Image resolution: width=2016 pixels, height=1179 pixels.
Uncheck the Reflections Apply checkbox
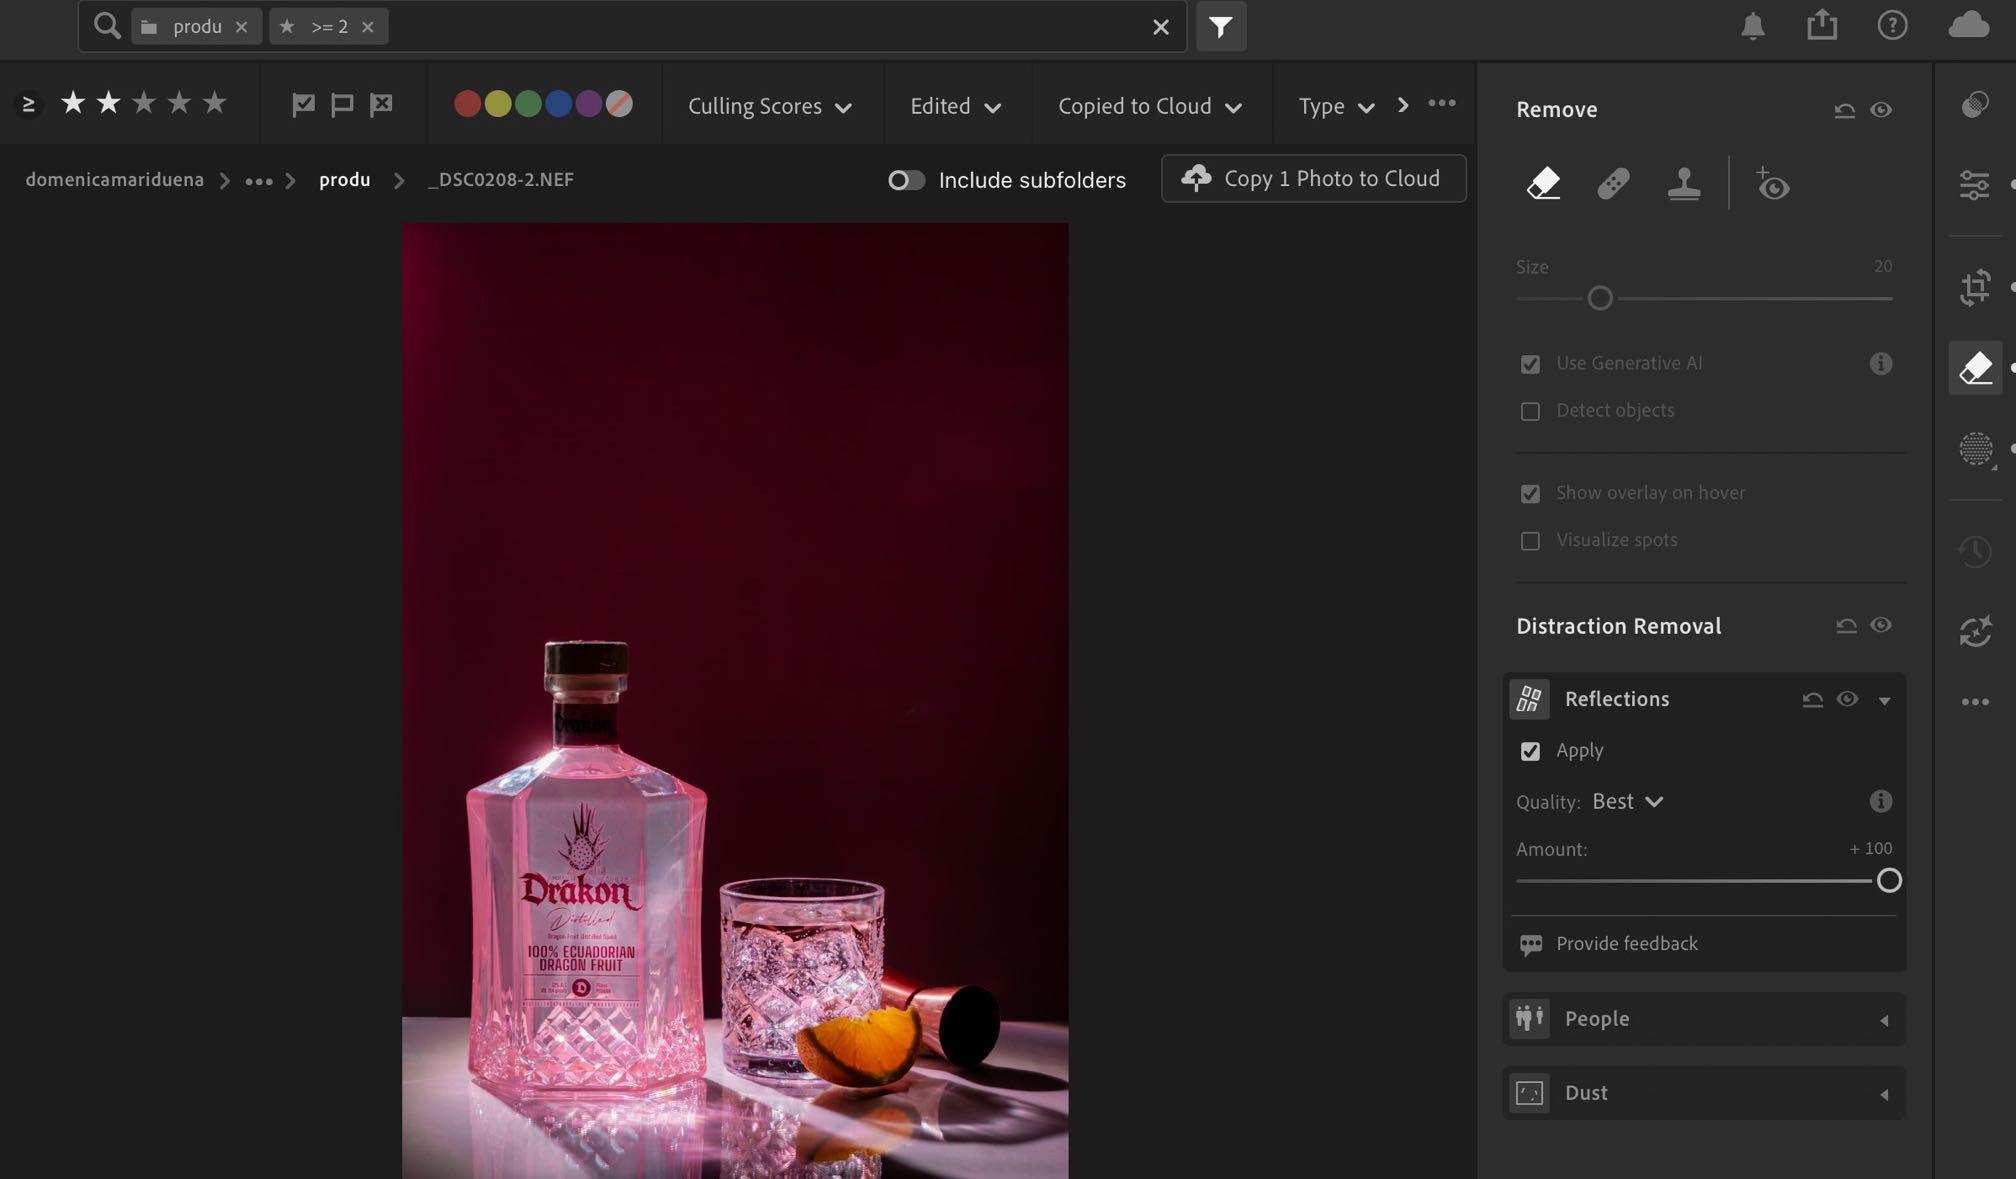[x=1530, y=751]
